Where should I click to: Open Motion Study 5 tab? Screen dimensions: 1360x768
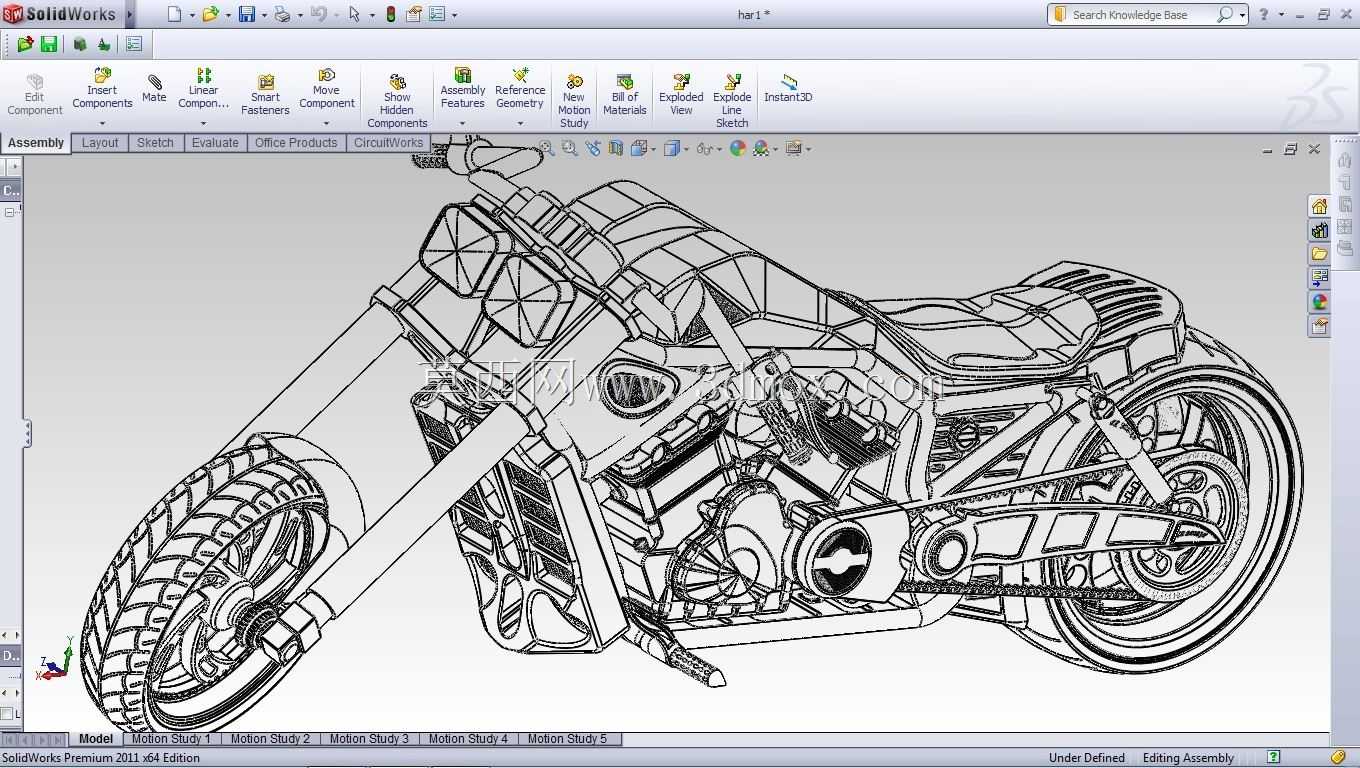point(567,739)
